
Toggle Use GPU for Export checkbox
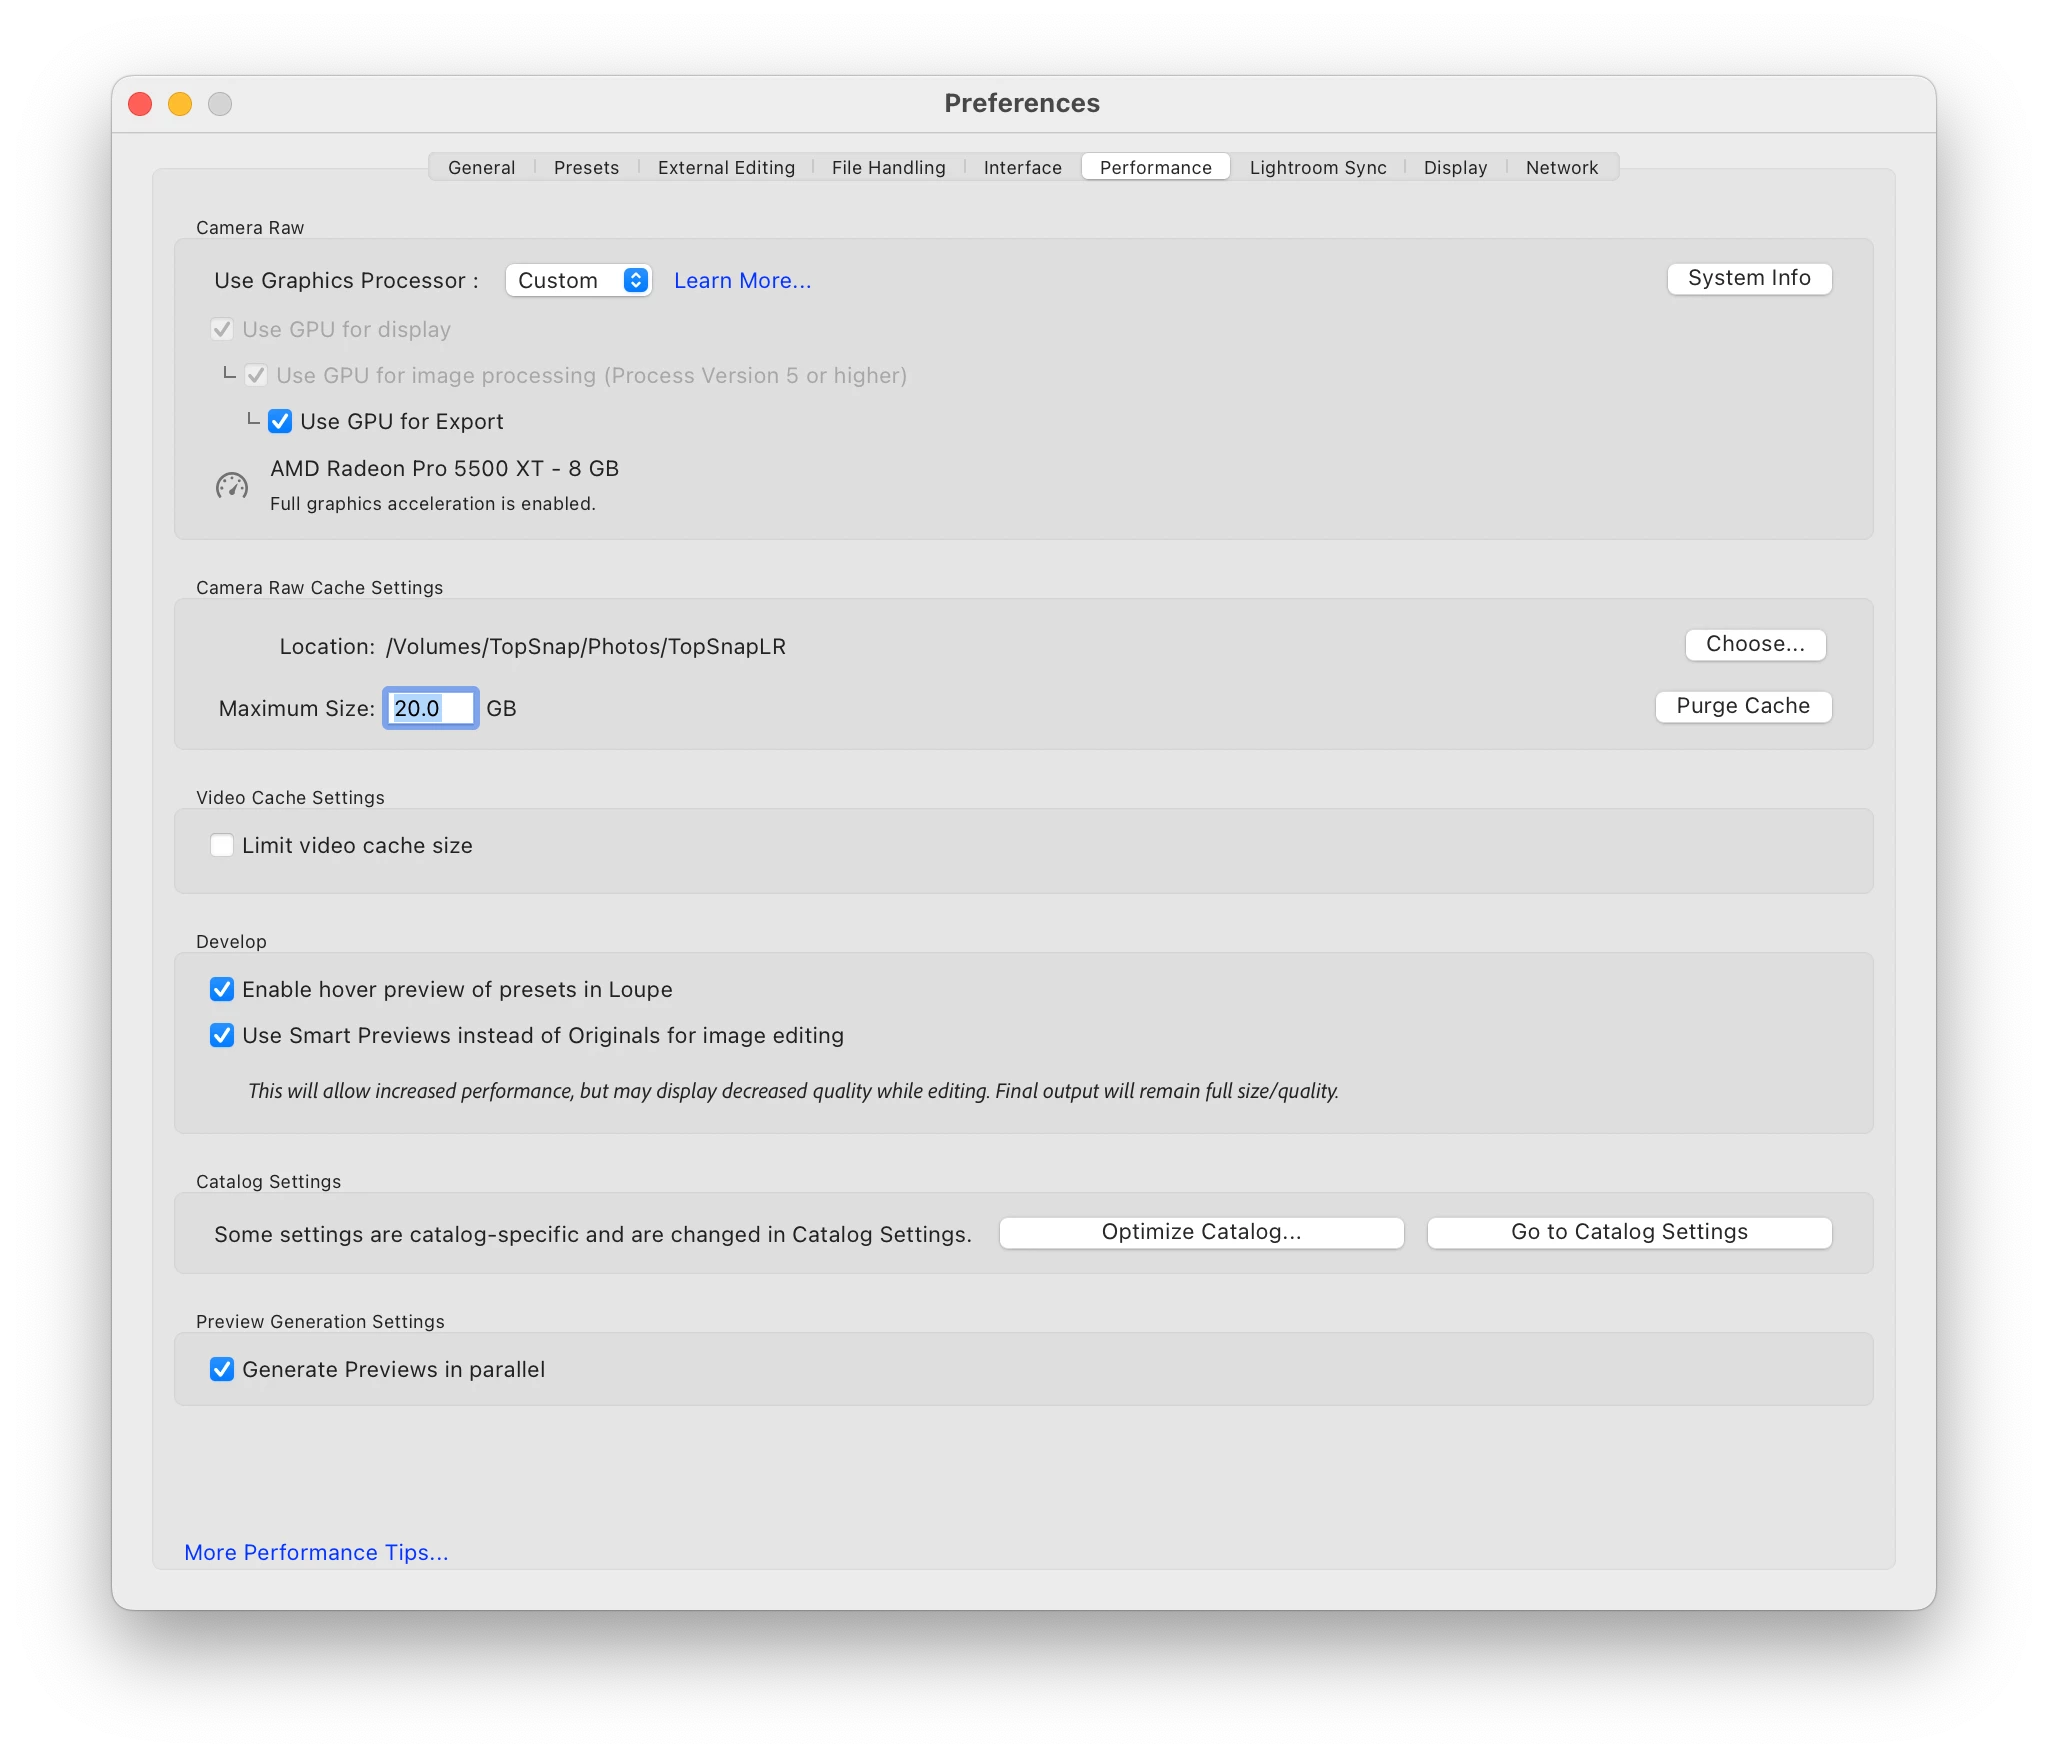point(281,422)
